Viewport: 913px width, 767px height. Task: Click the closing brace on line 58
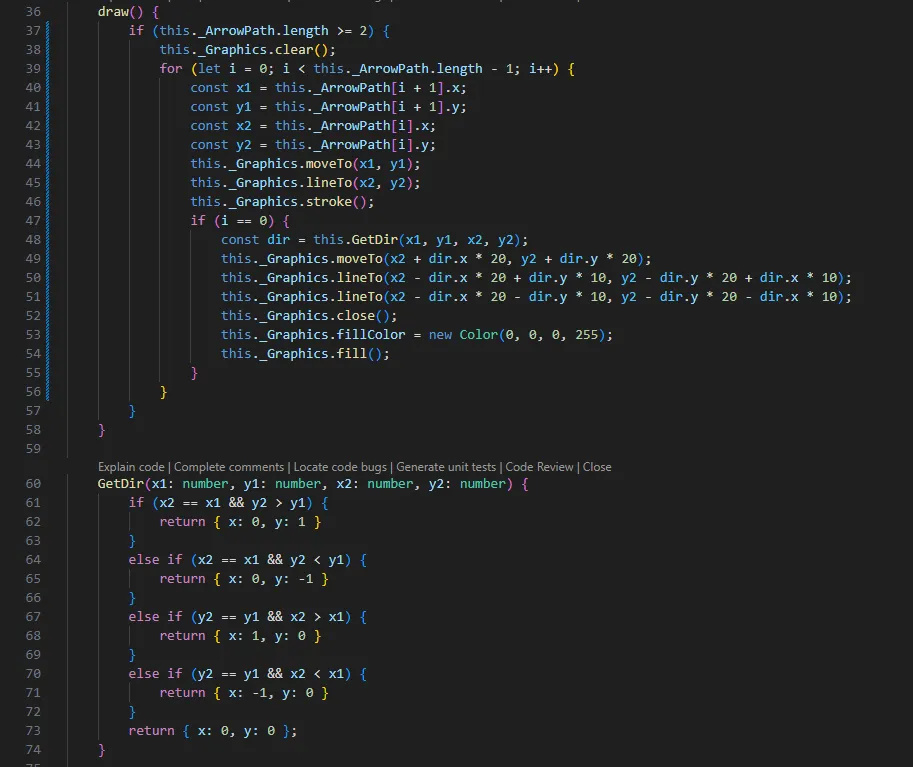click(101, 430)
